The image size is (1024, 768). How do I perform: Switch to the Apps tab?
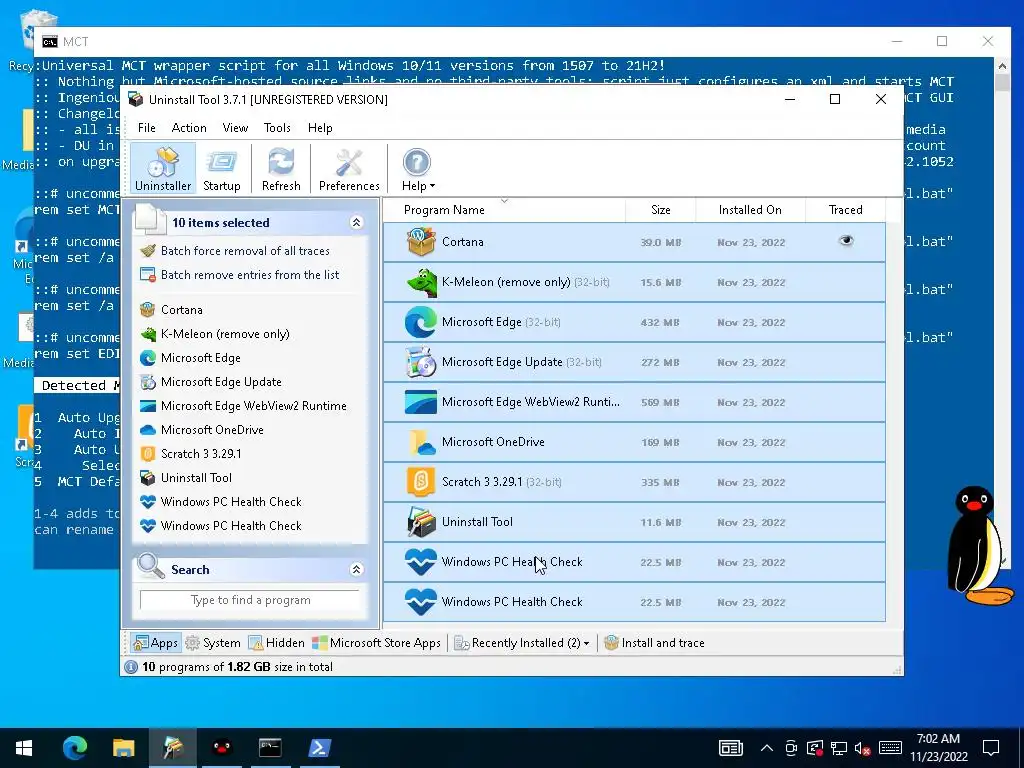click(155, 643)
